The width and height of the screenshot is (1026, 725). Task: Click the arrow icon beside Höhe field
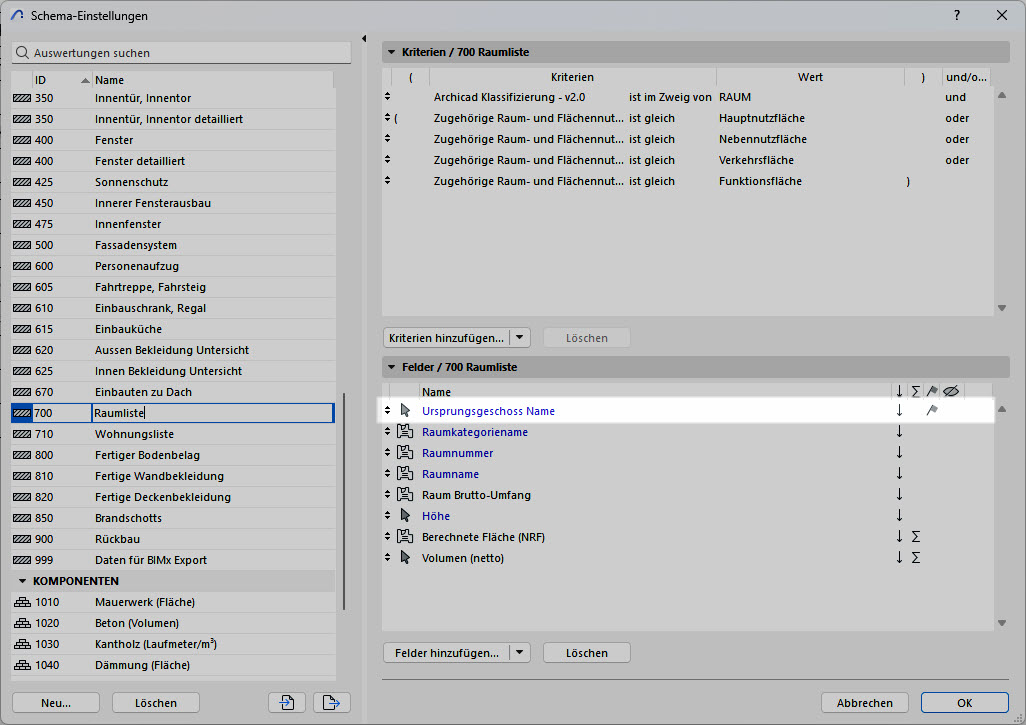(405, 516)
